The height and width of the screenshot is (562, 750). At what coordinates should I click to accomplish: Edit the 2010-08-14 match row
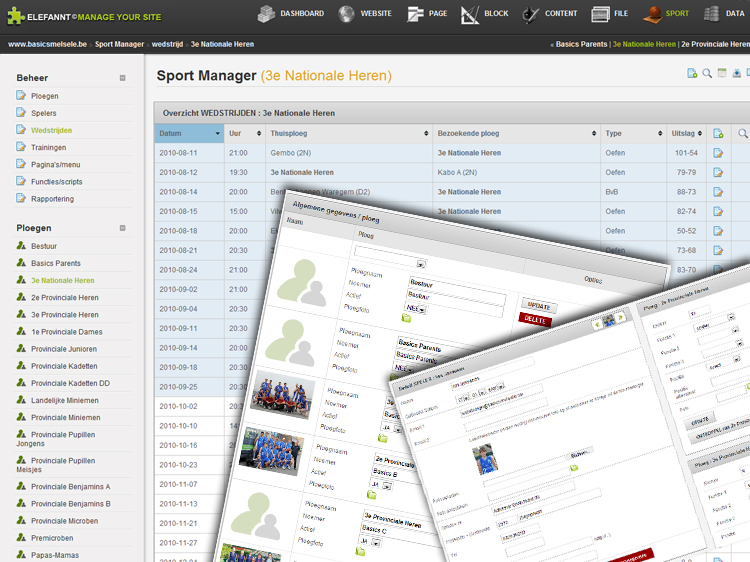tap(718, 192)
